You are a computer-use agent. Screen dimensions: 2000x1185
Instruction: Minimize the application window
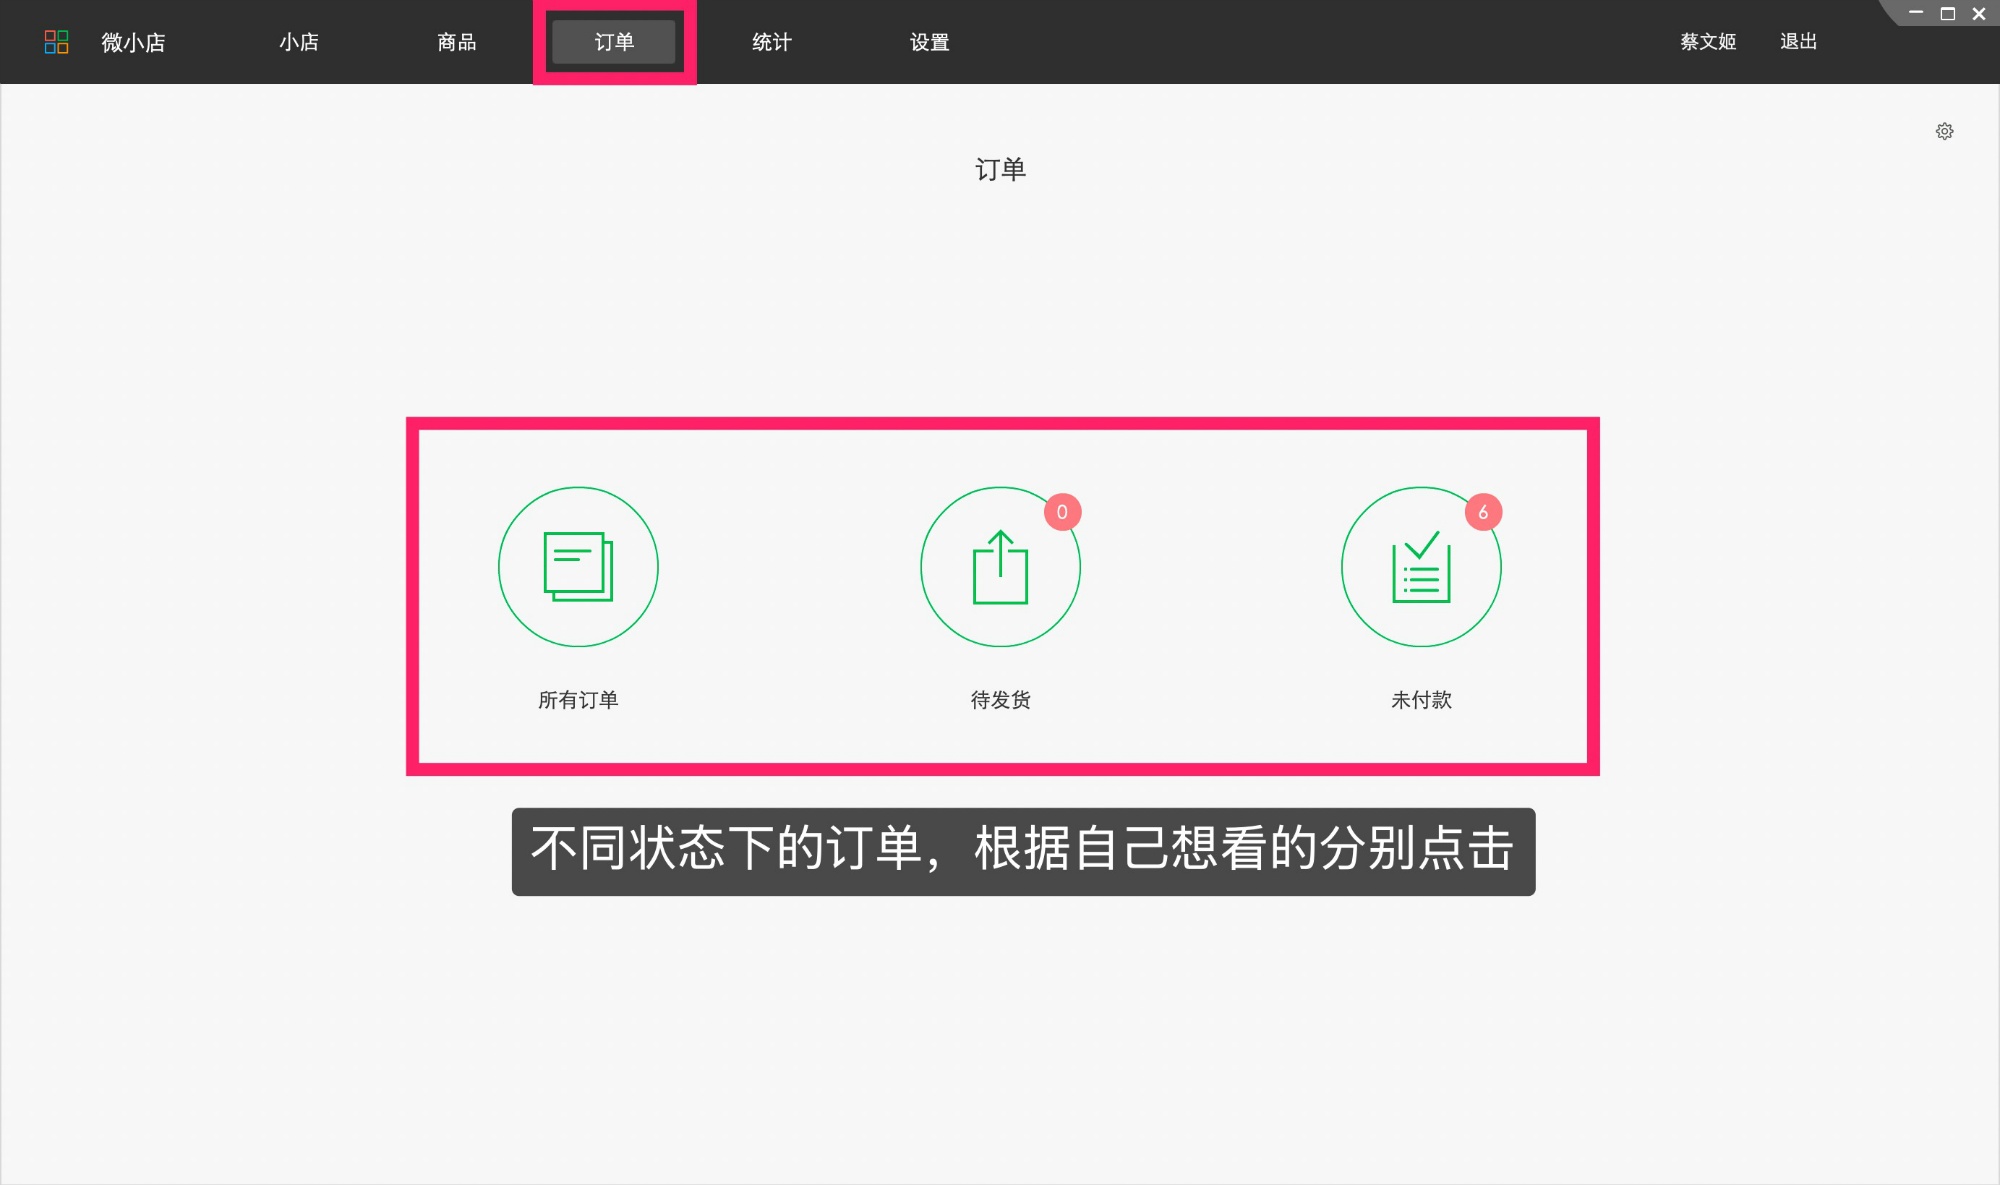(x=1916, y=13)
